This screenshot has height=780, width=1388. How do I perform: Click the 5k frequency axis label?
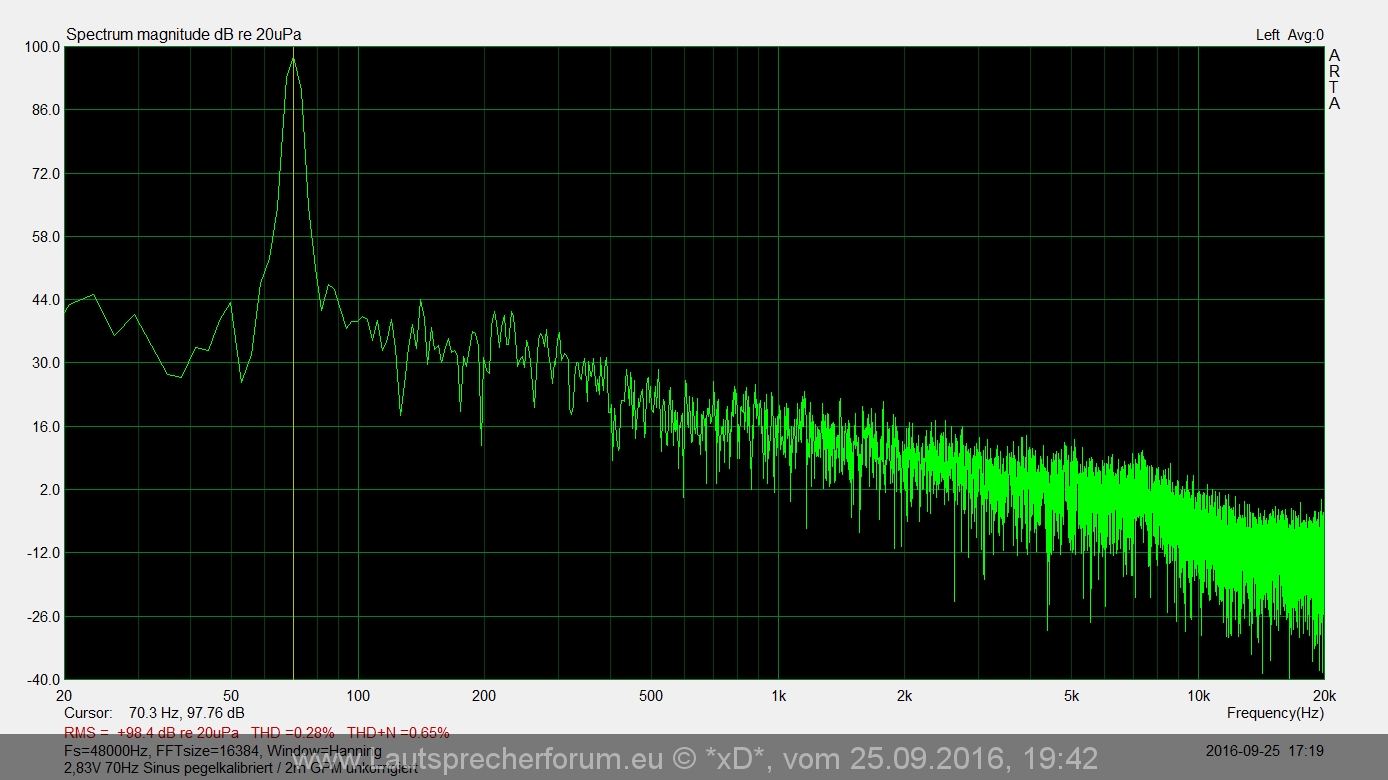(1071, 696)
